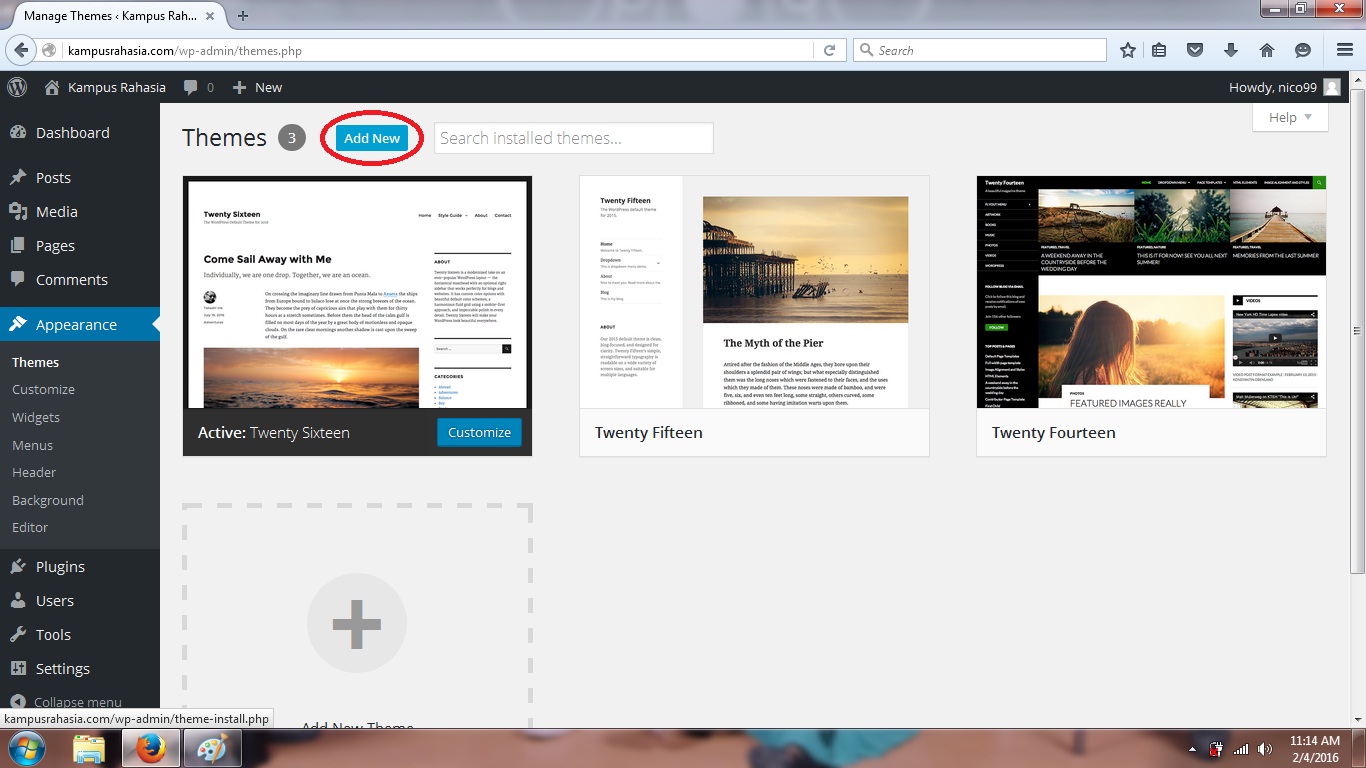Open the Plugins menu
This screenshot has height=768, width=1366.
point(80,566)
